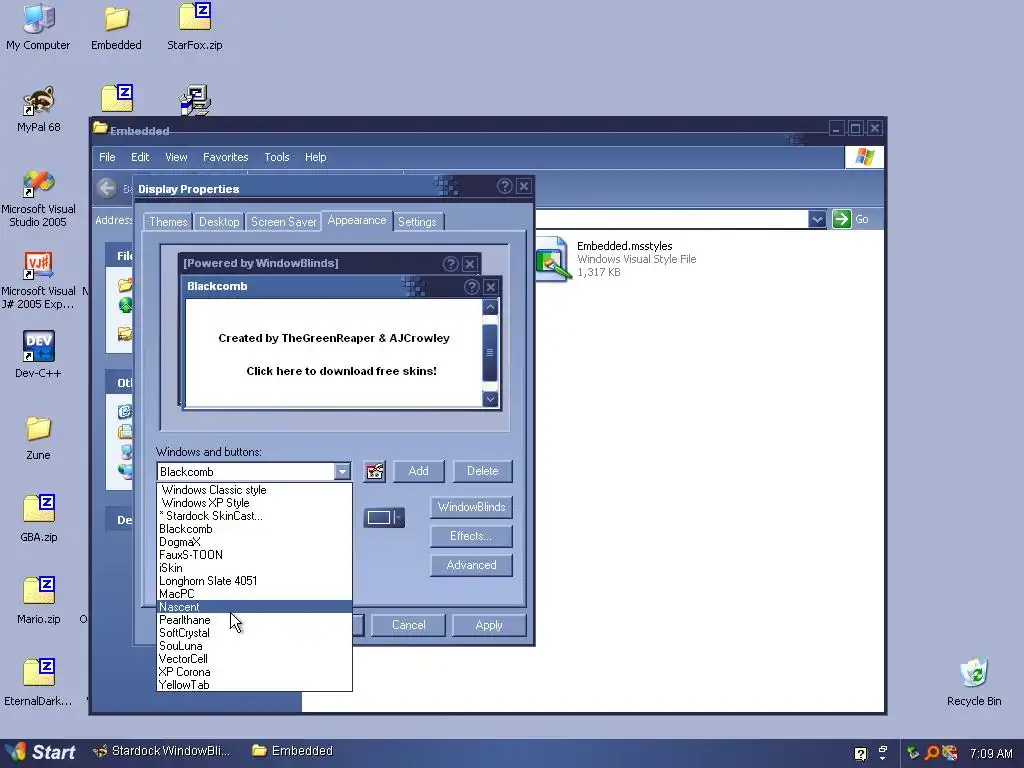This screenshot has height=768, width=1024.
Task: Click the help tray icon in taskbar
Action: coord(861,754)
